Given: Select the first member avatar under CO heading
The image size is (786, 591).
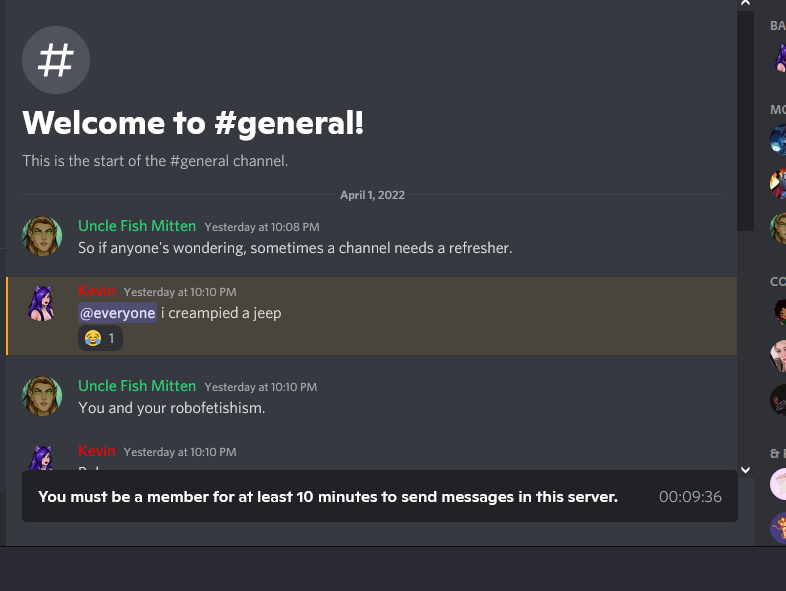Looking at the screenshot, I should tap(779, 312).
